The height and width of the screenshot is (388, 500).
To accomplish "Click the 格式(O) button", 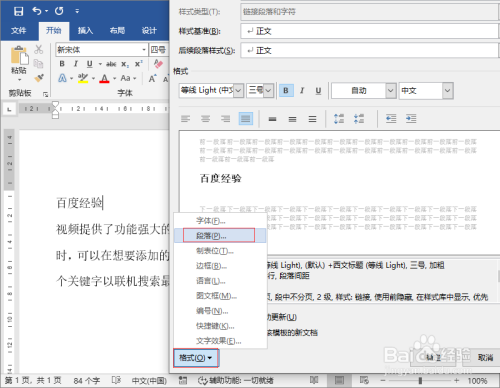I will (x=196, y=358).
